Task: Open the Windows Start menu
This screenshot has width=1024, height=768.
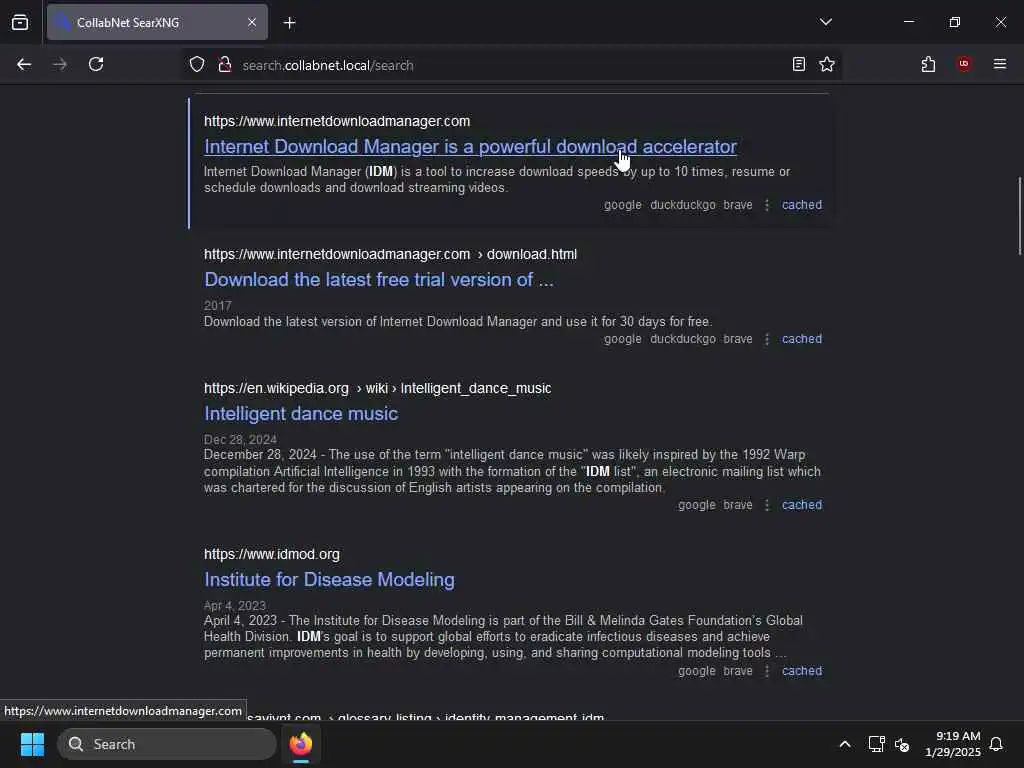Action: [x=32, y=744]
